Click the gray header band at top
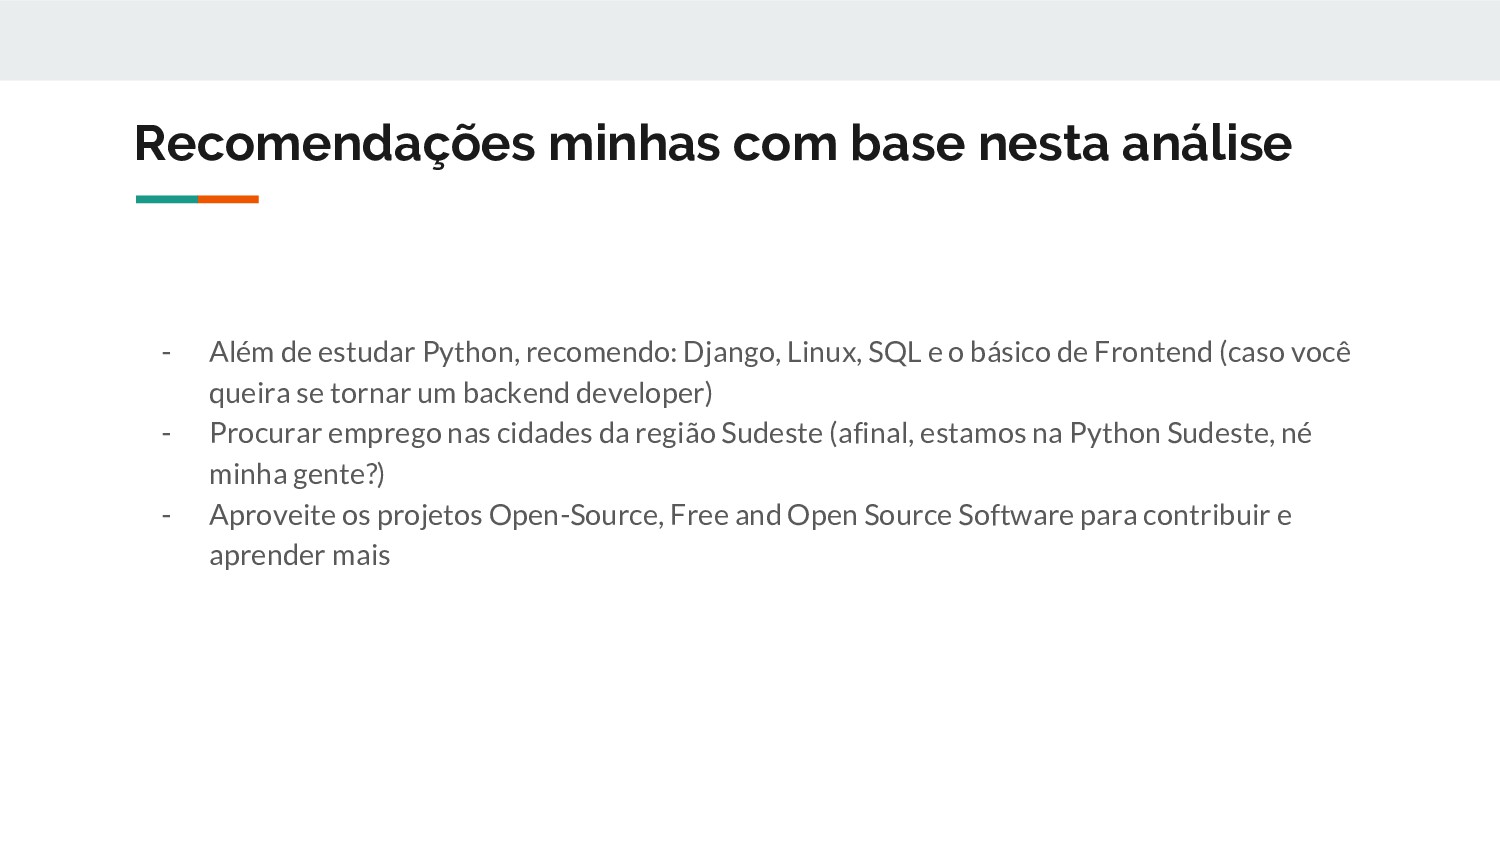 [750, 40]
